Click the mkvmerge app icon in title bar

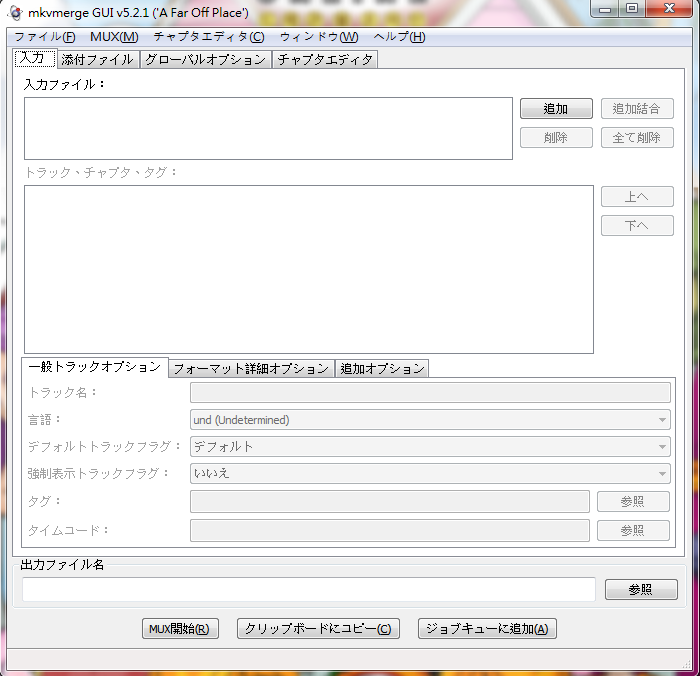pyautogui.click(x=15, y=13)
